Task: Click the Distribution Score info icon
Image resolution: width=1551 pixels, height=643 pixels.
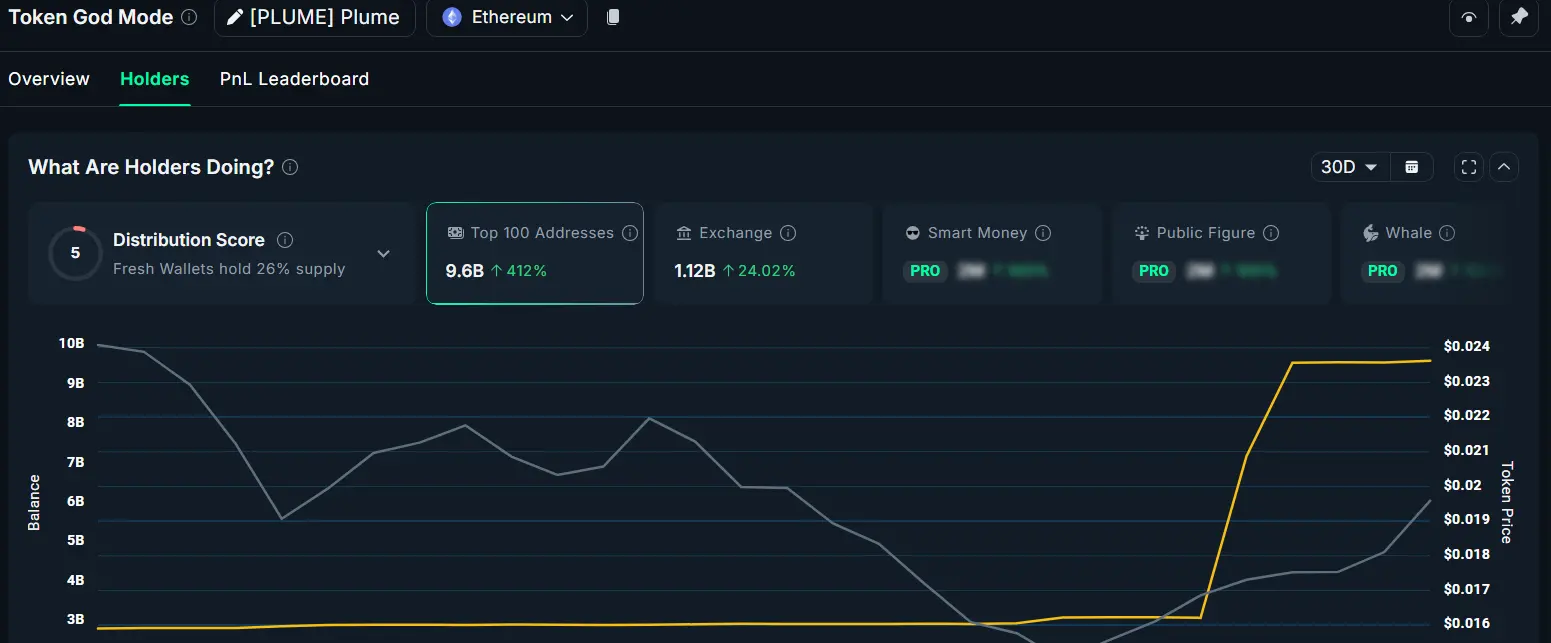Action: point(285,240)
